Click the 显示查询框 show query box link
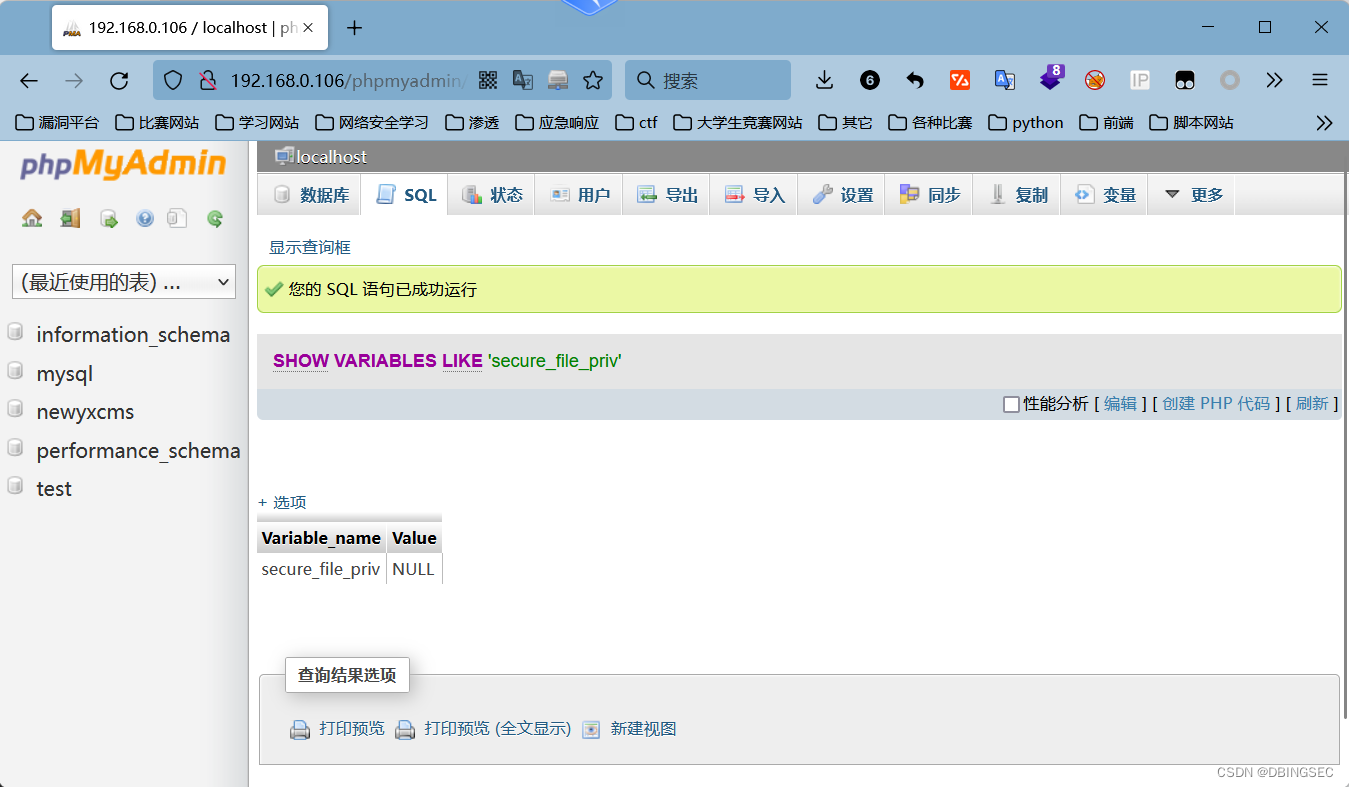Screen dimensions: 1349x787 [x=310, y=247]
